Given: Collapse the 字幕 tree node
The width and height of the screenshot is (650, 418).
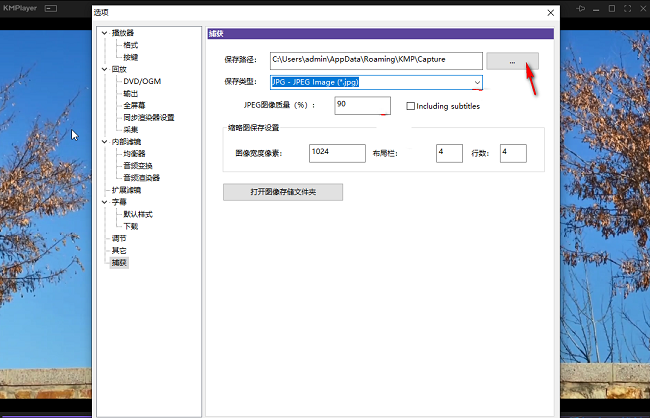Looking at the screenshot, I should [104, 202].
